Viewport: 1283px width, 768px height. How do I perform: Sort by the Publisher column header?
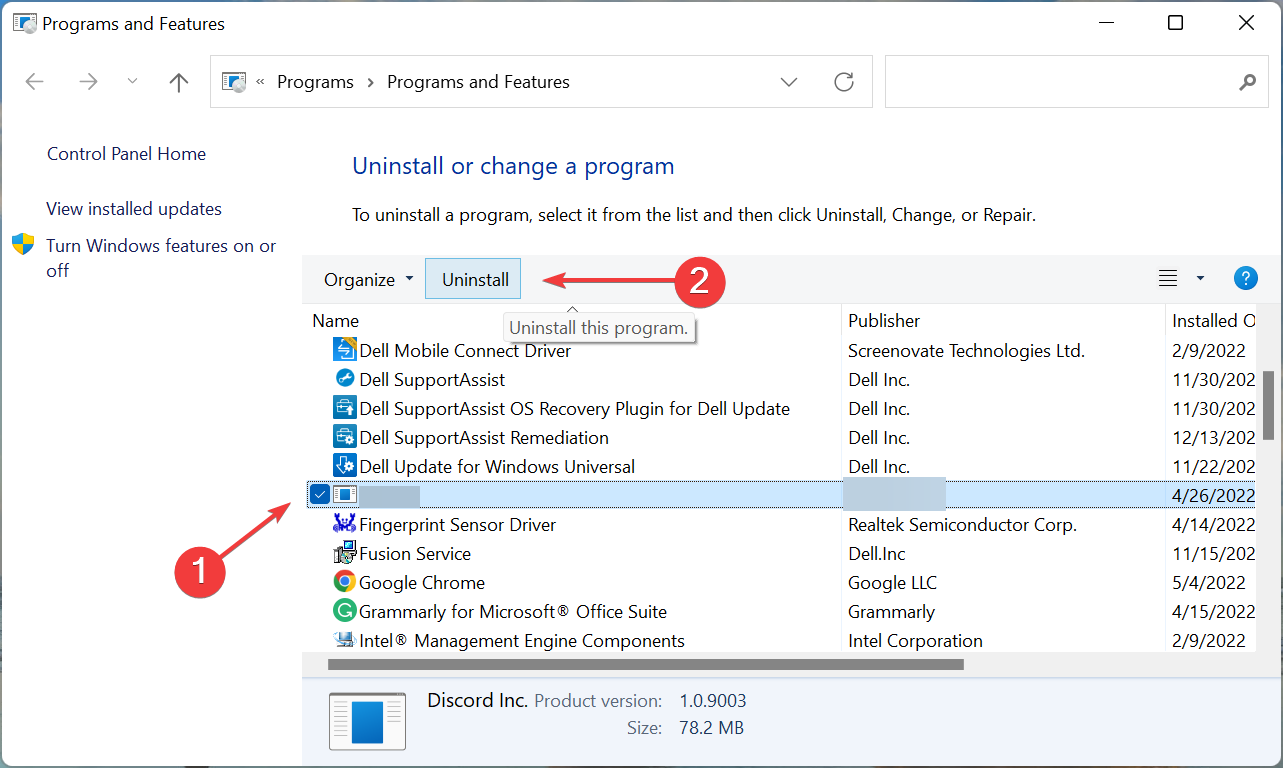tap(884, 321)
